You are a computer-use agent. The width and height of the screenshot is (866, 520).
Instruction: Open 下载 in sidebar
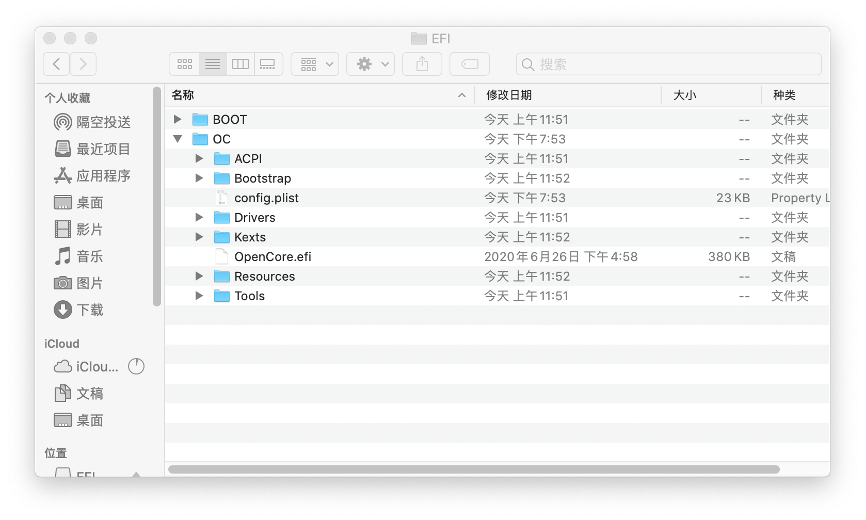click(79, 310)
